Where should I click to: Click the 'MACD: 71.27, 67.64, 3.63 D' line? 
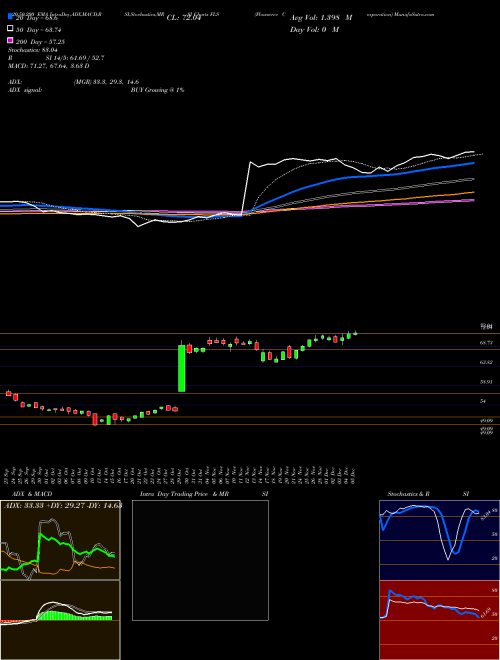point(49,66)
